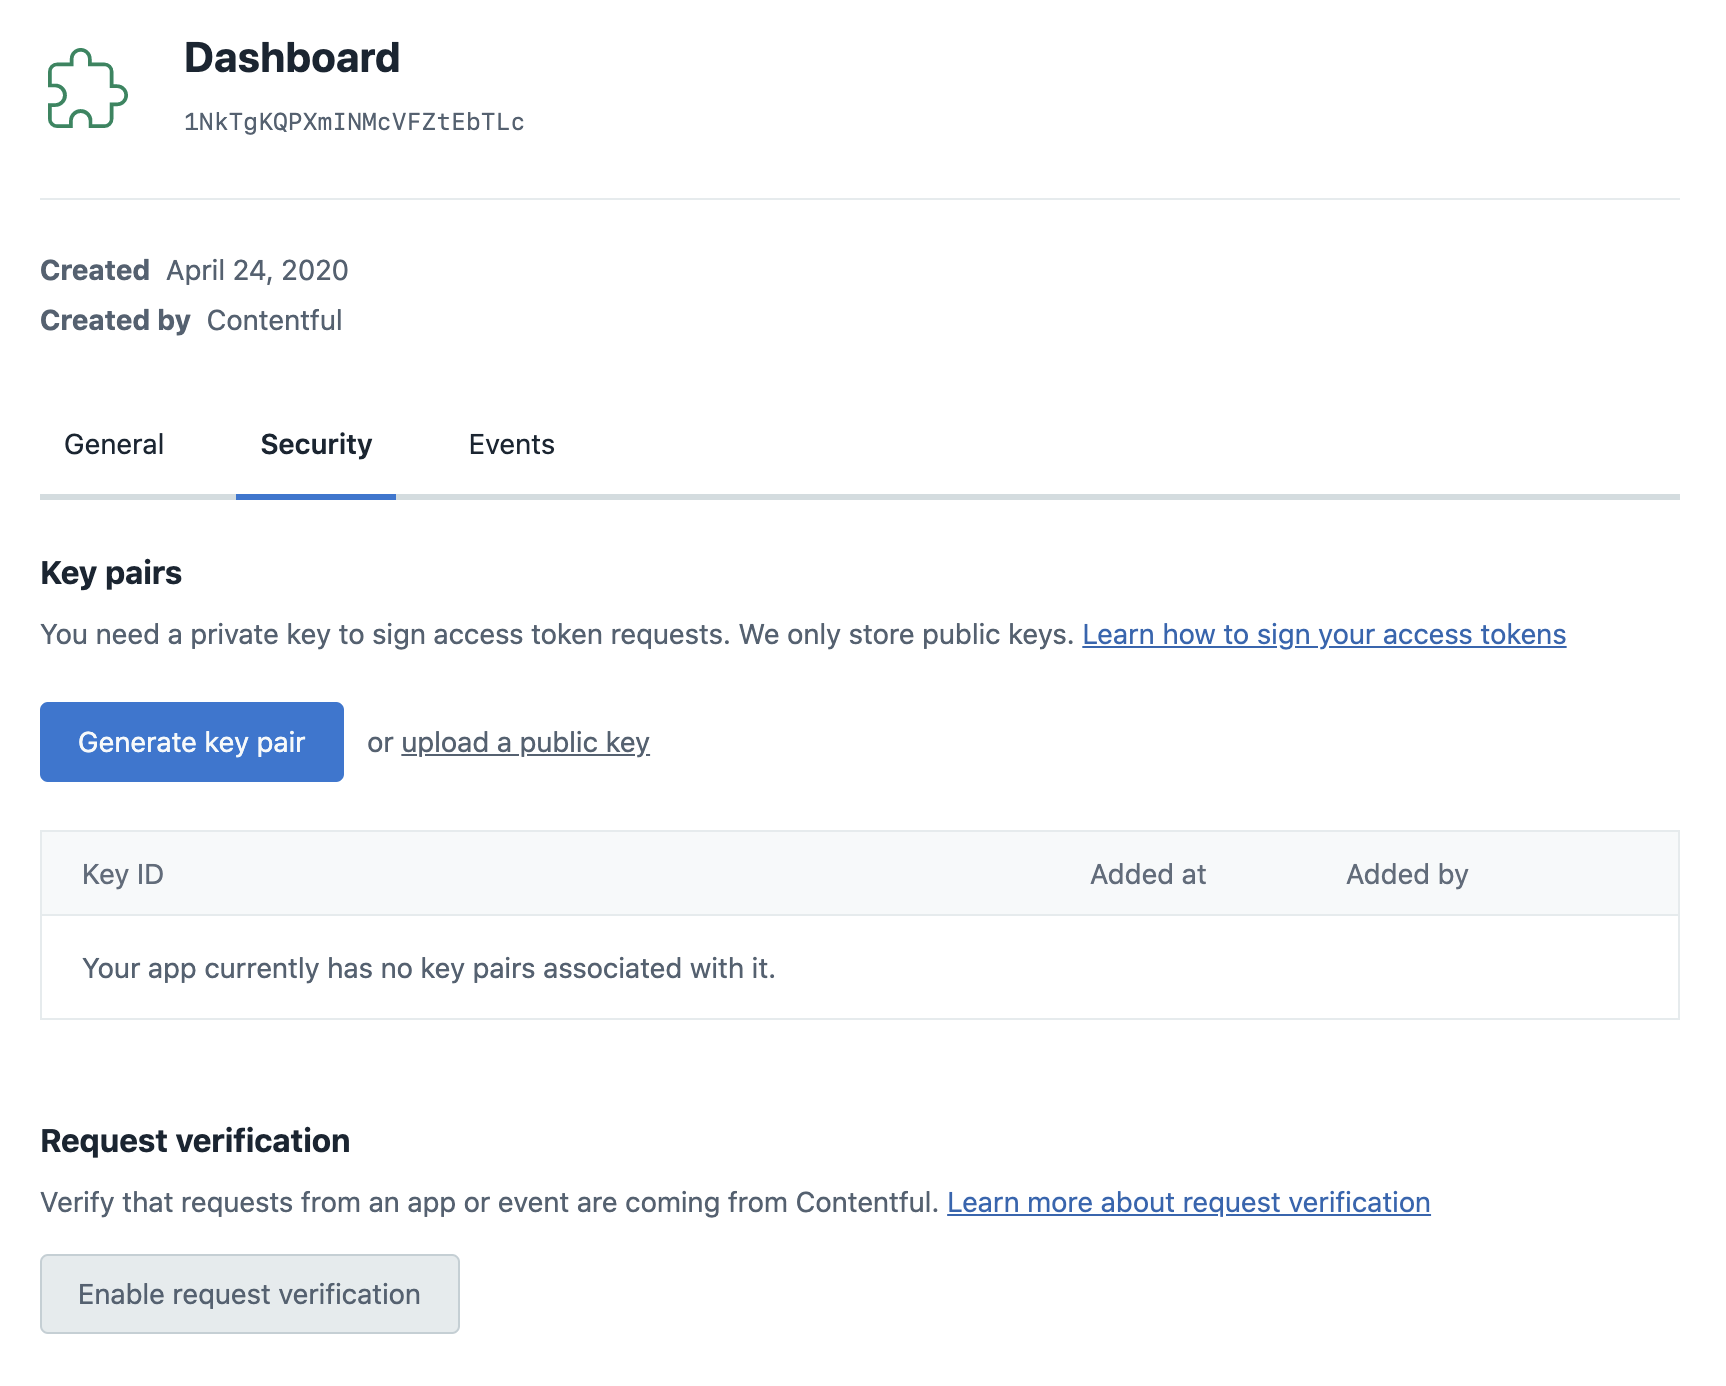
Task: Click the Key pairs section heading
Action: 110,572
